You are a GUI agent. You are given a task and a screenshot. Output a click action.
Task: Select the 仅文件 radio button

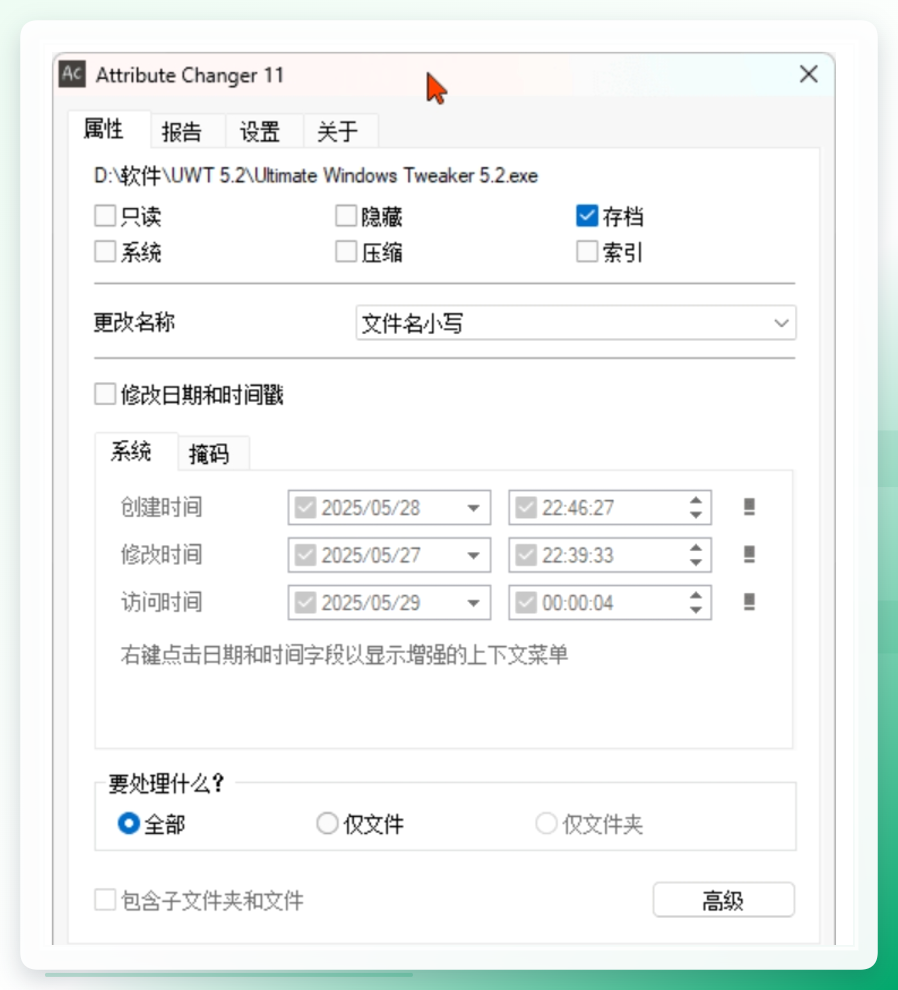click(x=327, y=823)
